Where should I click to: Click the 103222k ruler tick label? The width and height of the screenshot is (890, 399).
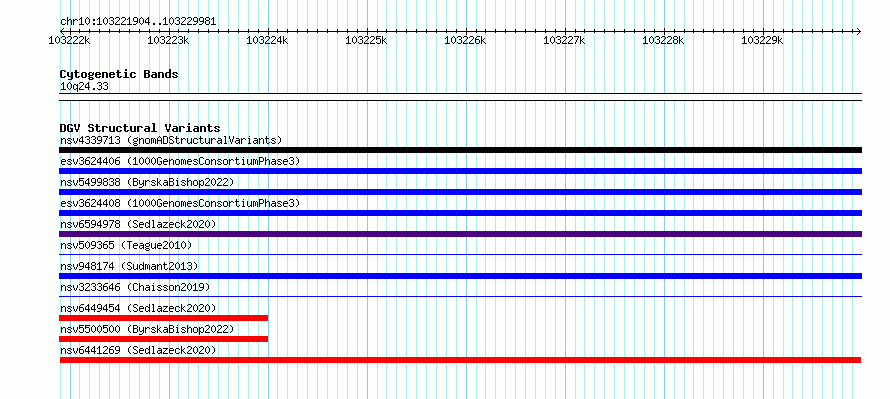tap(69, 40)
